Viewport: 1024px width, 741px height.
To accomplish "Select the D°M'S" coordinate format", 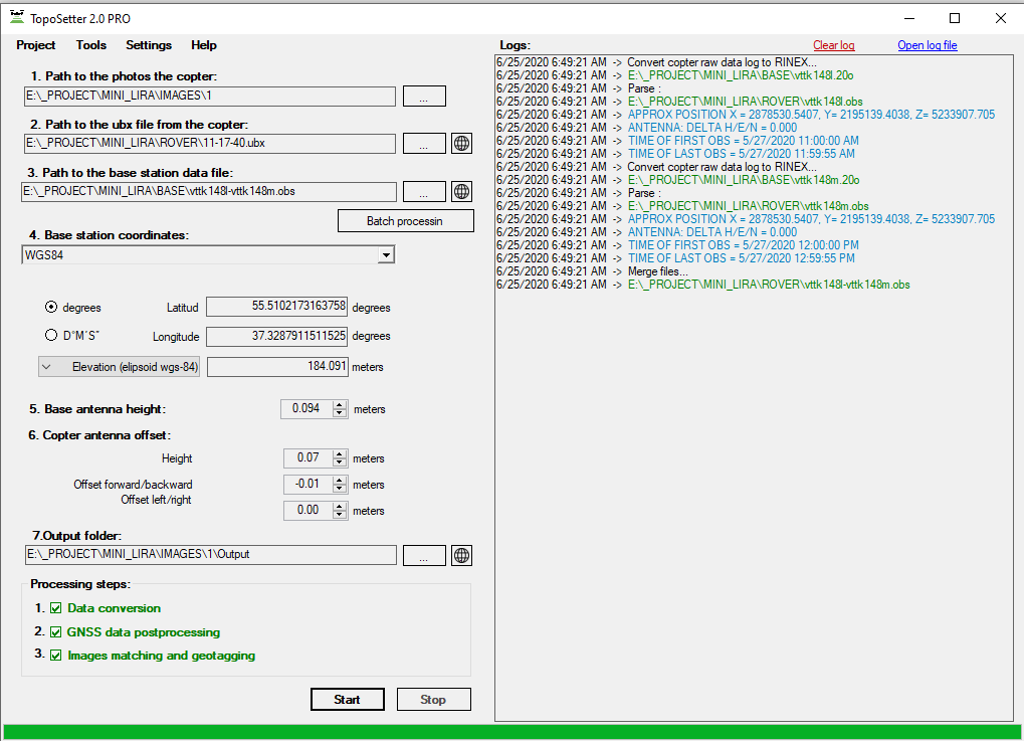I will pos(51,336).
